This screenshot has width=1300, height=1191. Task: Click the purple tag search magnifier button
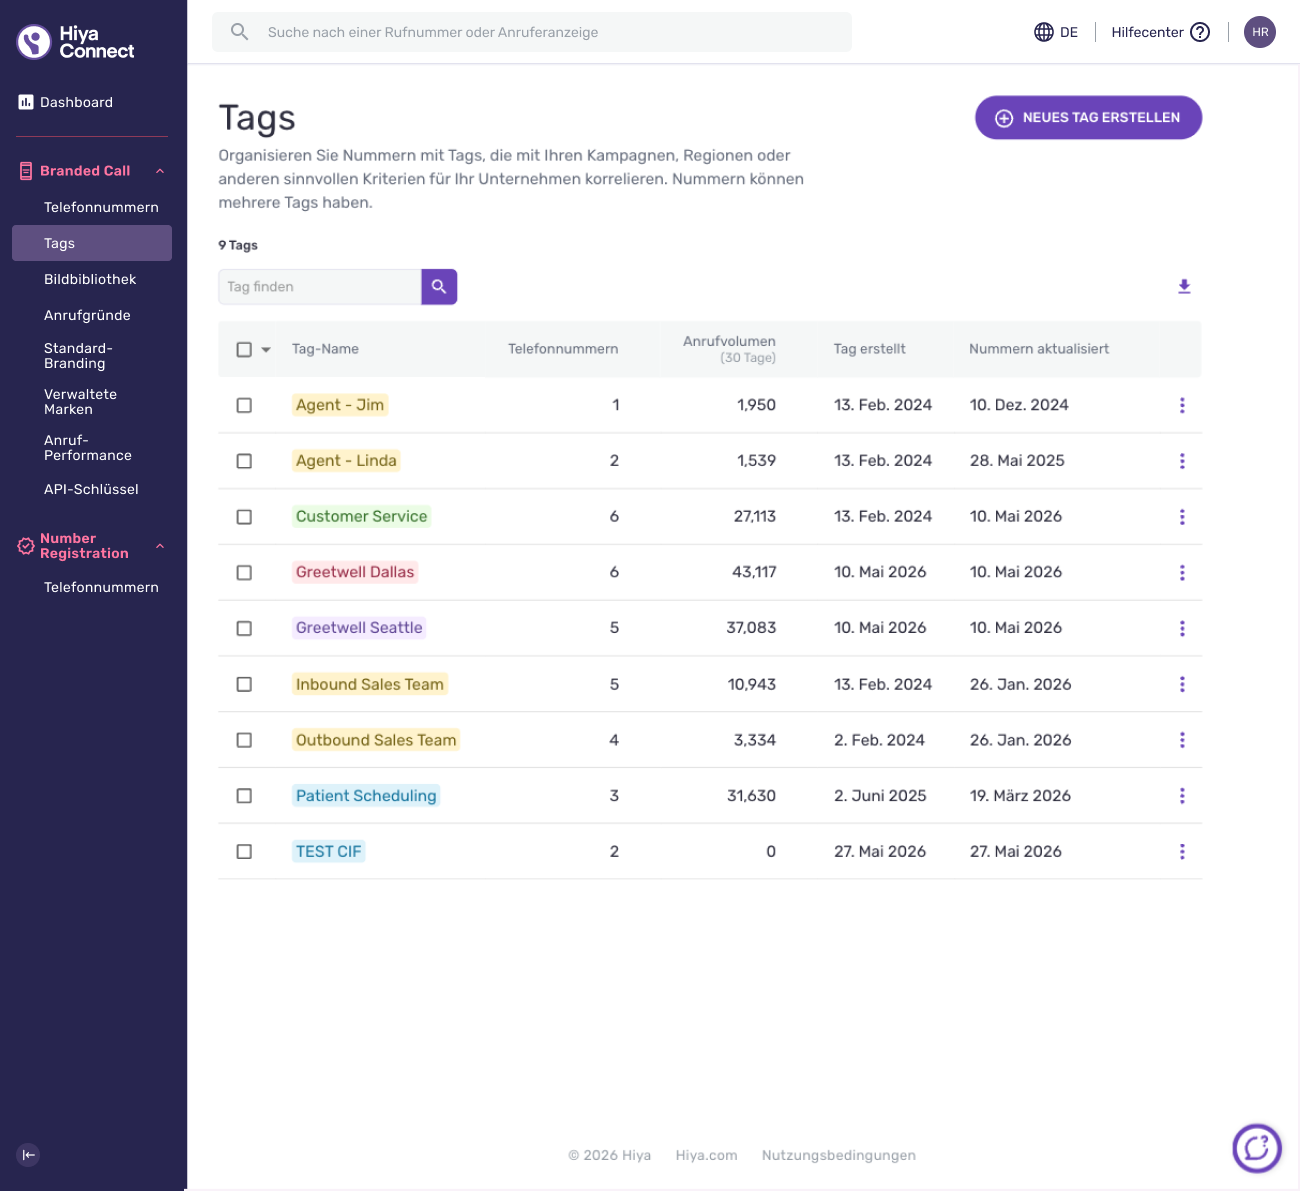coord(439,287)
